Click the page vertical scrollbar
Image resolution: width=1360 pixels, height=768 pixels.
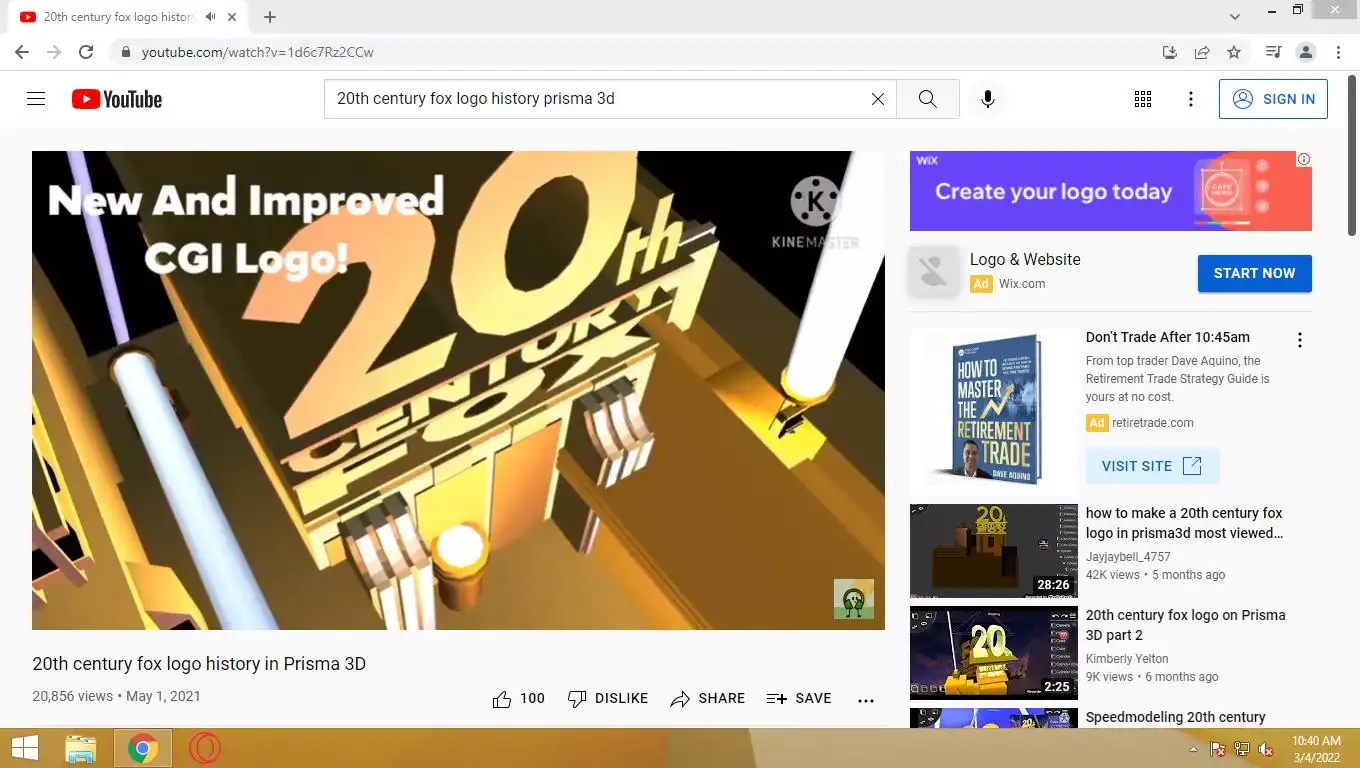[1352, 155]
